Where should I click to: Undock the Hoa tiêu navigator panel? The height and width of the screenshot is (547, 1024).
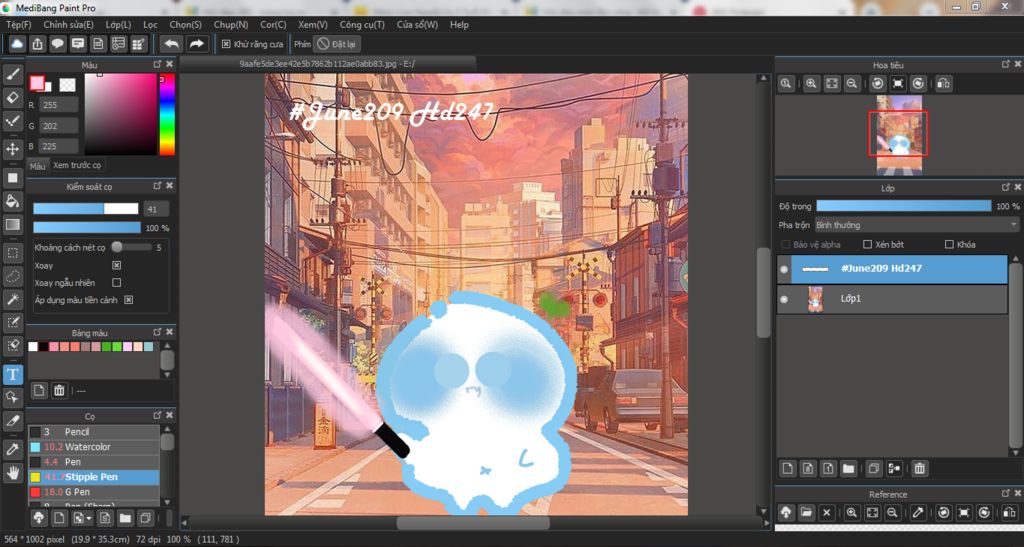(1006, 64)
